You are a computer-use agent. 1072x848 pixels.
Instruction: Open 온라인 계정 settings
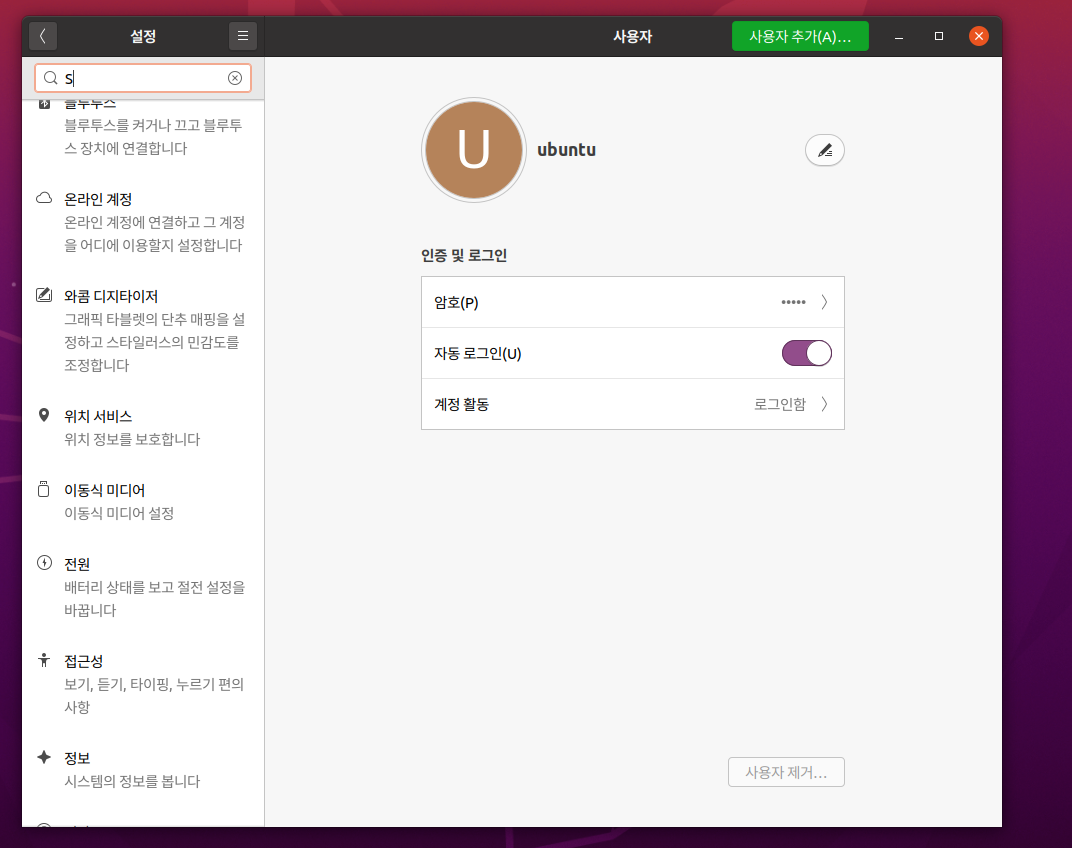pyautogui.click(x=143, y=222)
